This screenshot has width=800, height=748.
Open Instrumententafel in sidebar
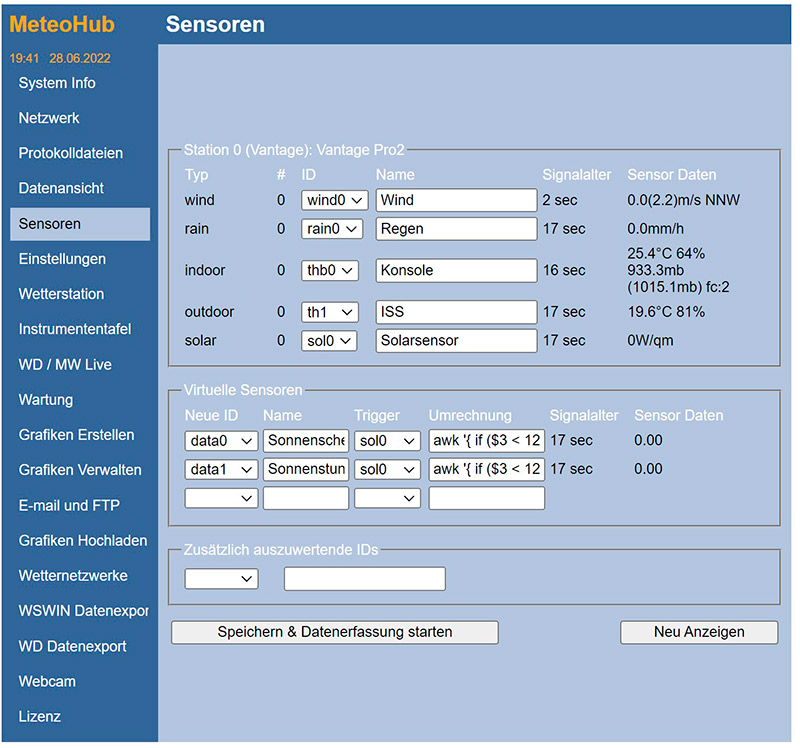pos(74,330)
